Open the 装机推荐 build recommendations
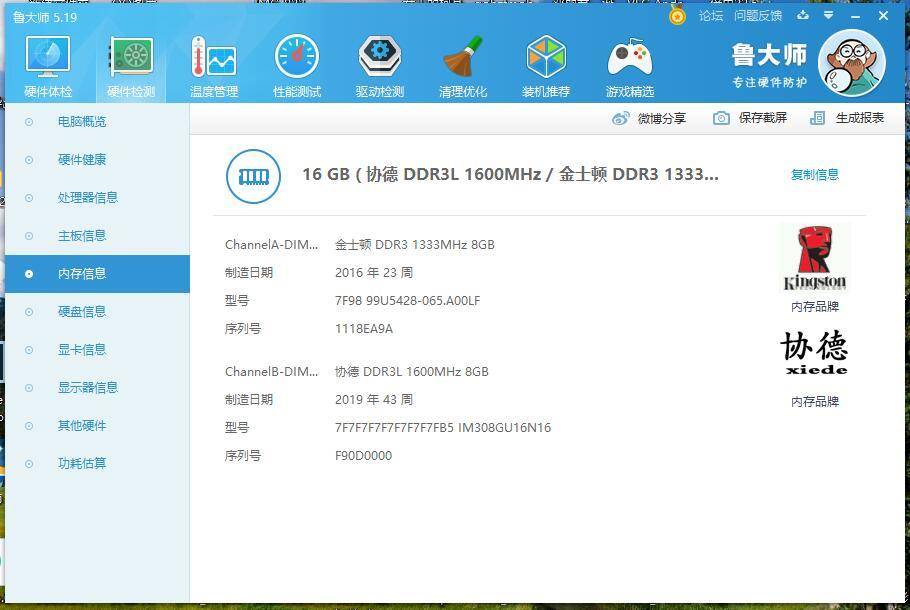The height and width of the screenshot is (610, 910). (x=545, y=65)
